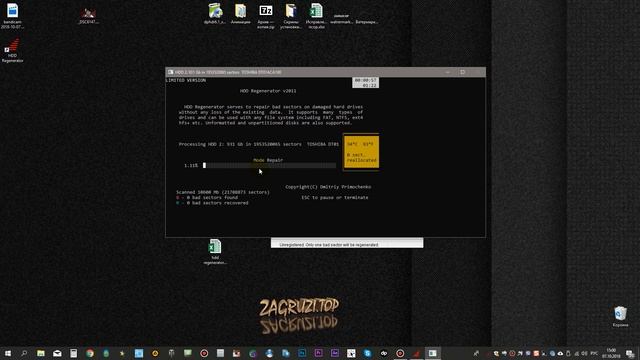The width and height of the screenshot is (640, 360).
Task: Open Adobe Premiere Pro from the taskbar
Action: pos(318,353)
